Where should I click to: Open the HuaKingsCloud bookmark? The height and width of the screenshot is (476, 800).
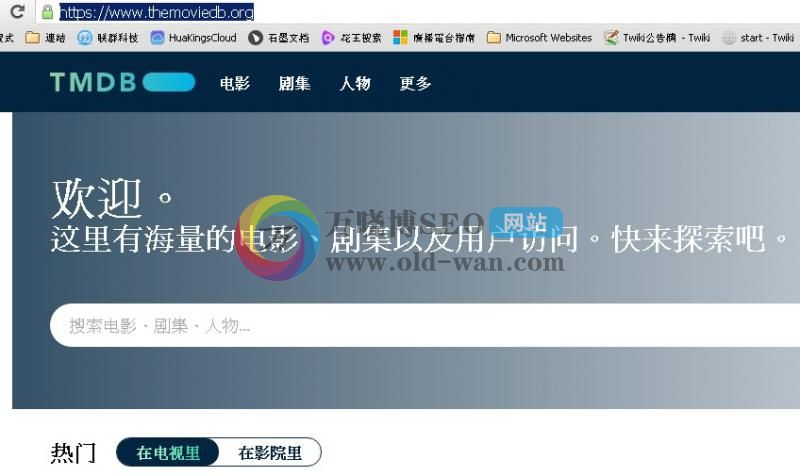pos(193,38)
